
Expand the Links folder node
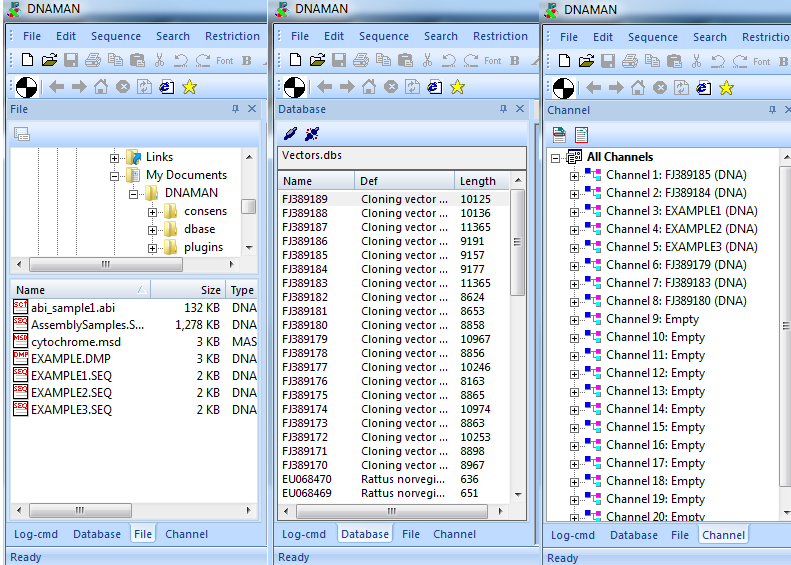[x=115, y=158]
